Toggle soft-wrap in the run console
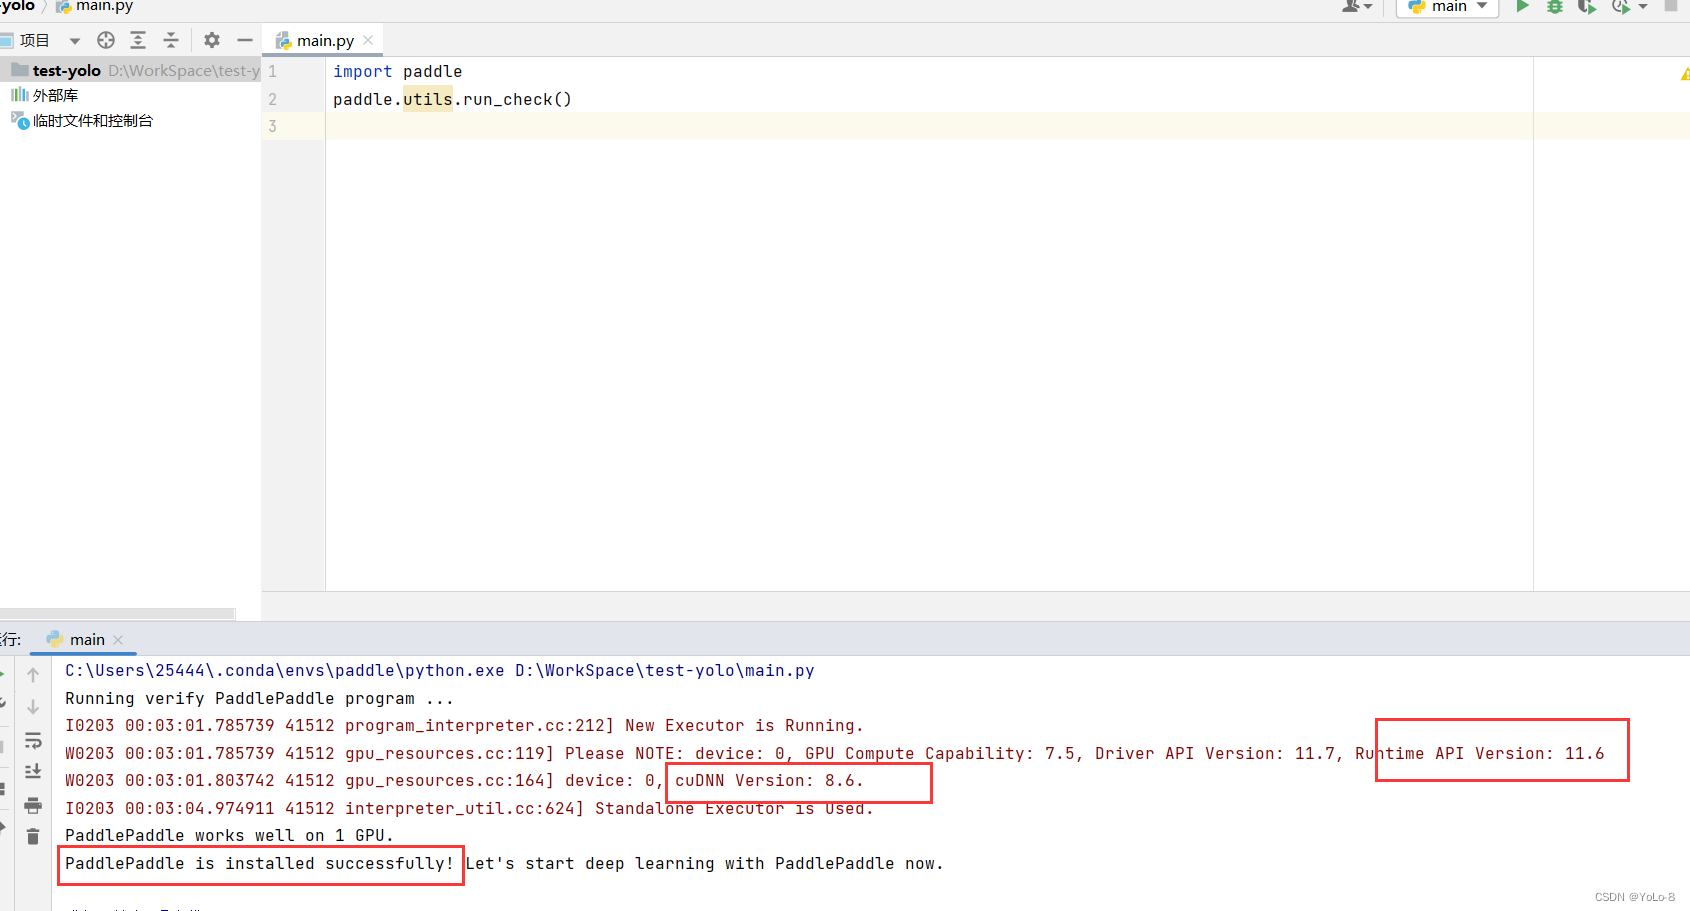 tap(33, 740)
